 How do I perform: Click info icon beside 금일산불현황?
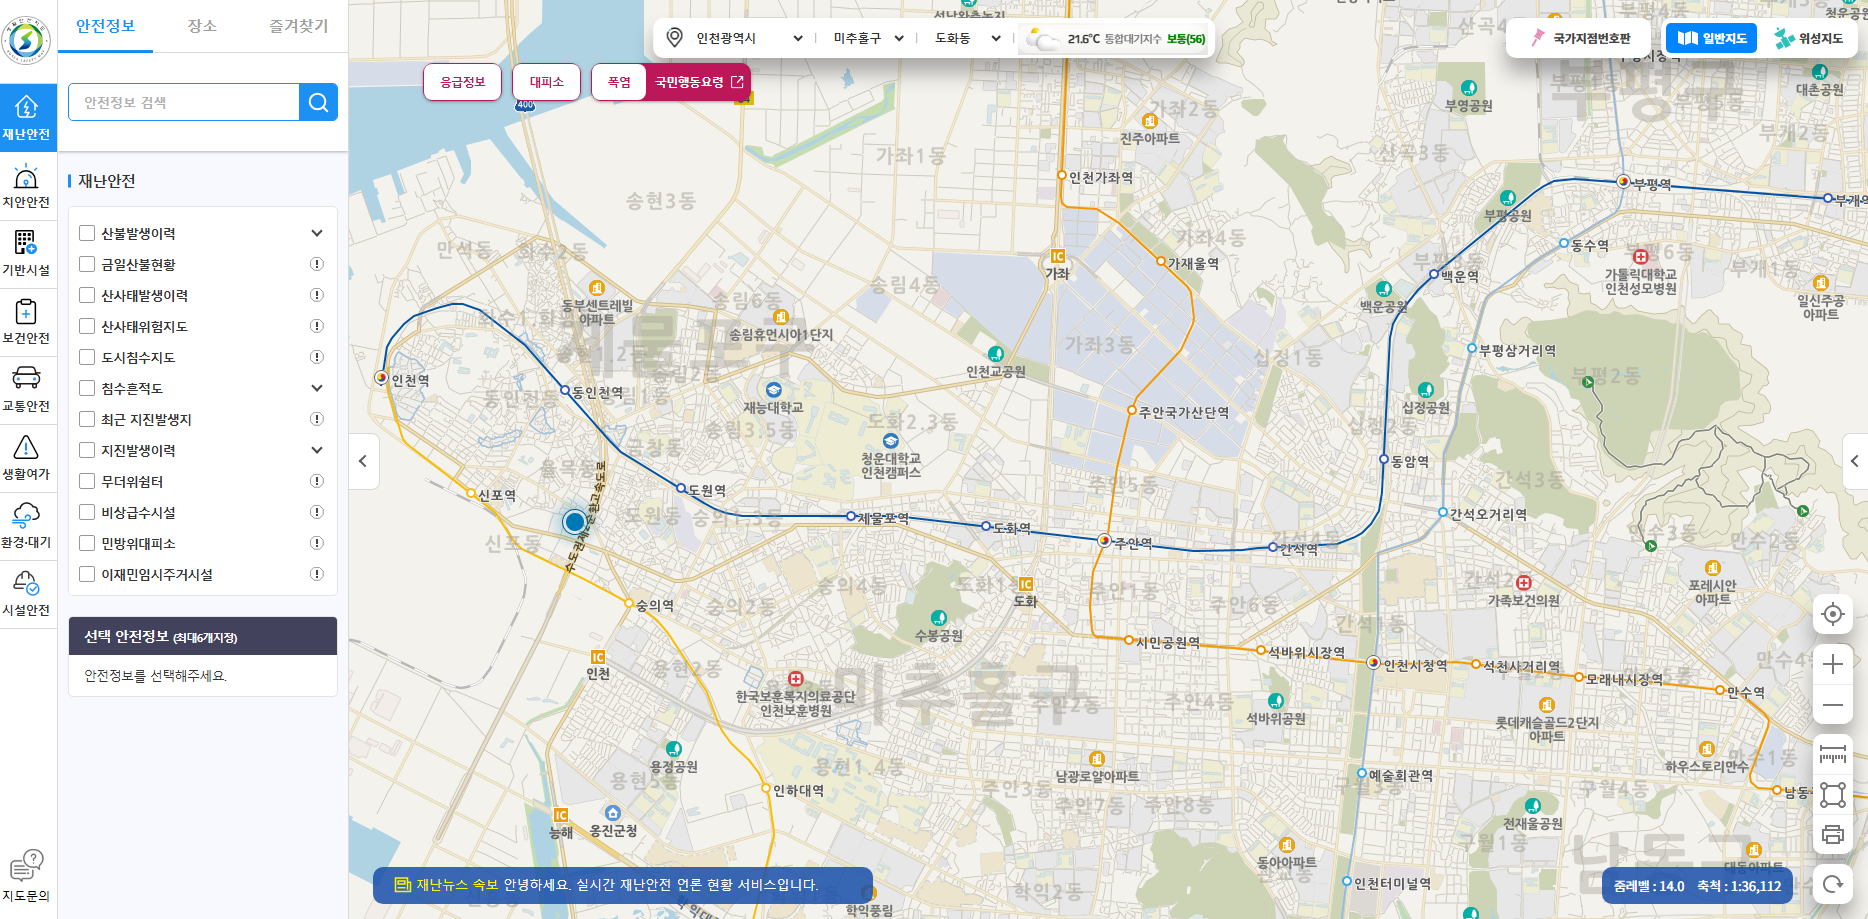[x=317, y=264]
